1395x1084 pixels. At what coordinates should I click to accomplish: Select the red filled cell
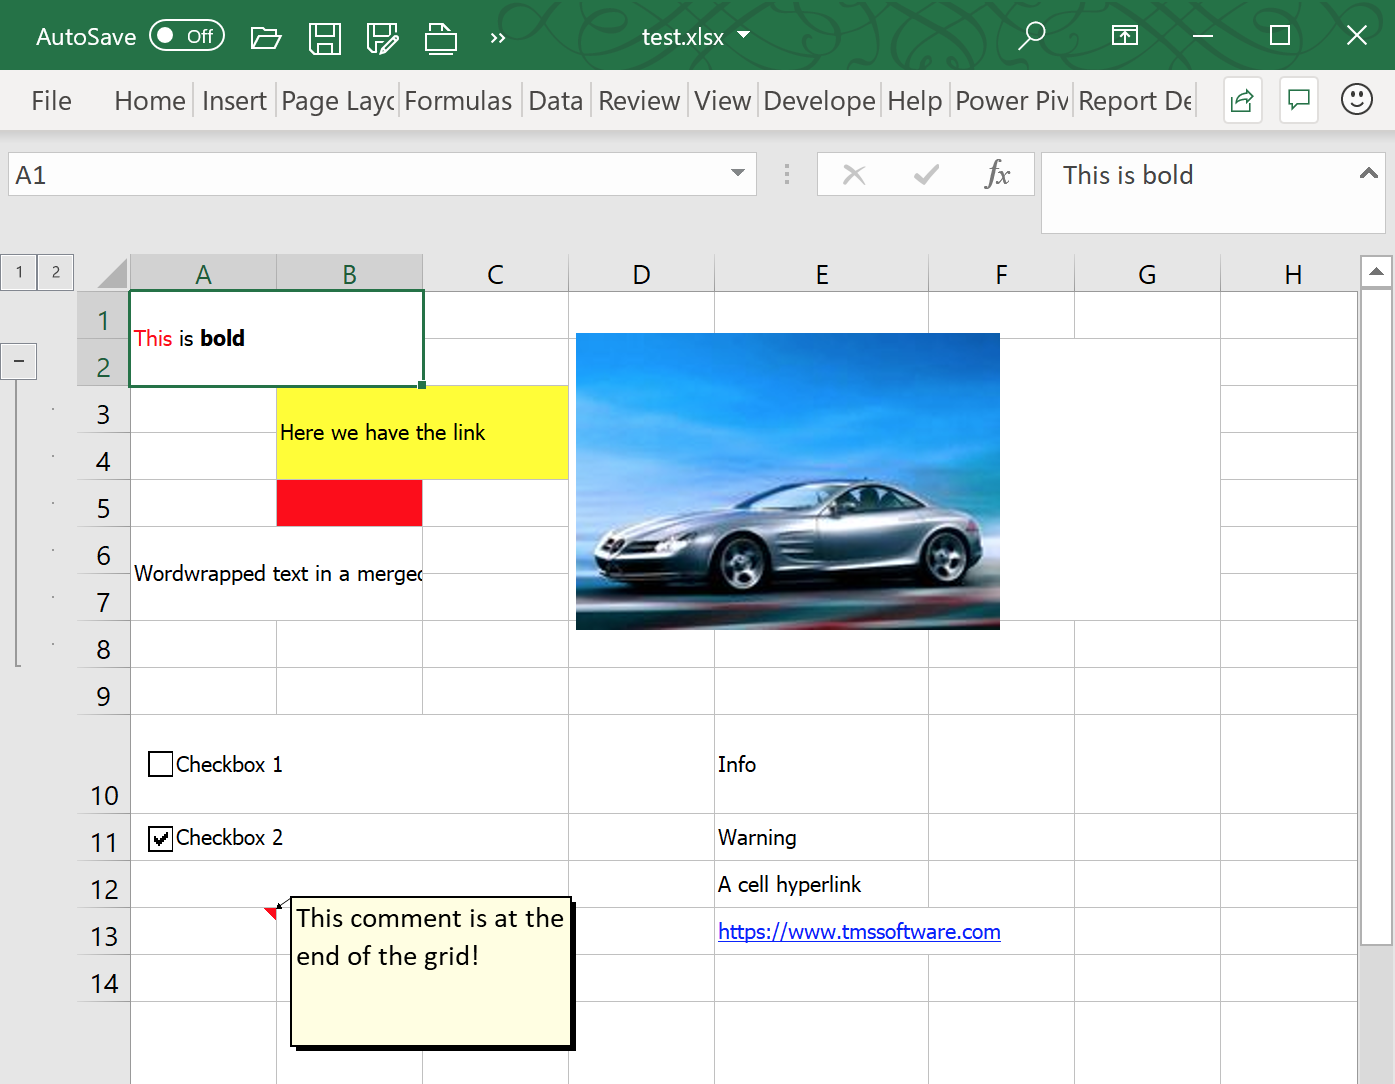pyautogui.click(x=349, y=503)
